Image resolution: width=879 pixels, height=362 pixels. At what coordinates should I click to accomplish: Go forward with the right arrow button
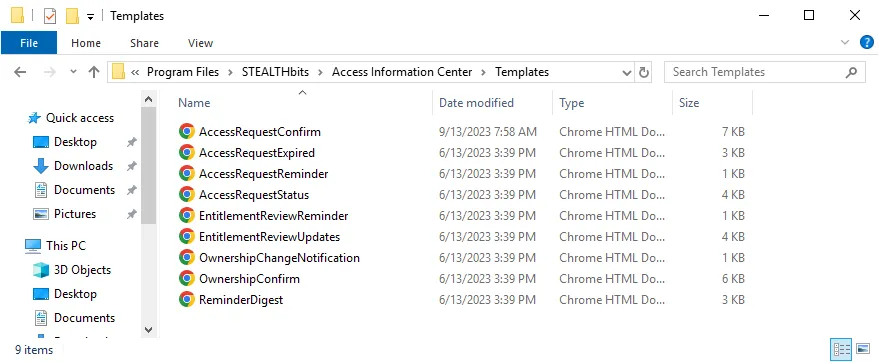49,72
